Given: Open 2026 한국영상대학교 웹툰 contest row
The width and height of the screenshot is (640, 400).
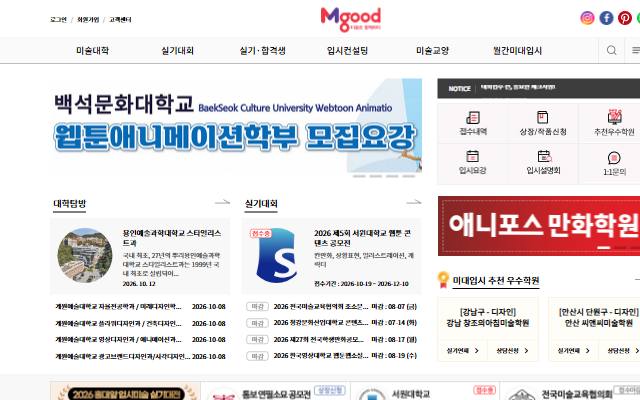Looking at the screenshot, I should (331, 356).
